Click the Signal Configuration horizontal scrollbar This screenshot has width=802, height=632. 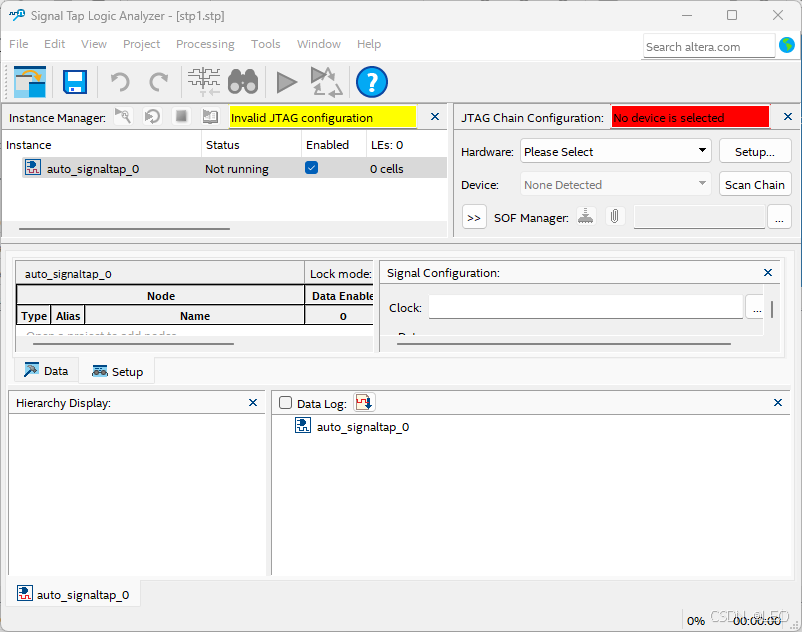564,344
